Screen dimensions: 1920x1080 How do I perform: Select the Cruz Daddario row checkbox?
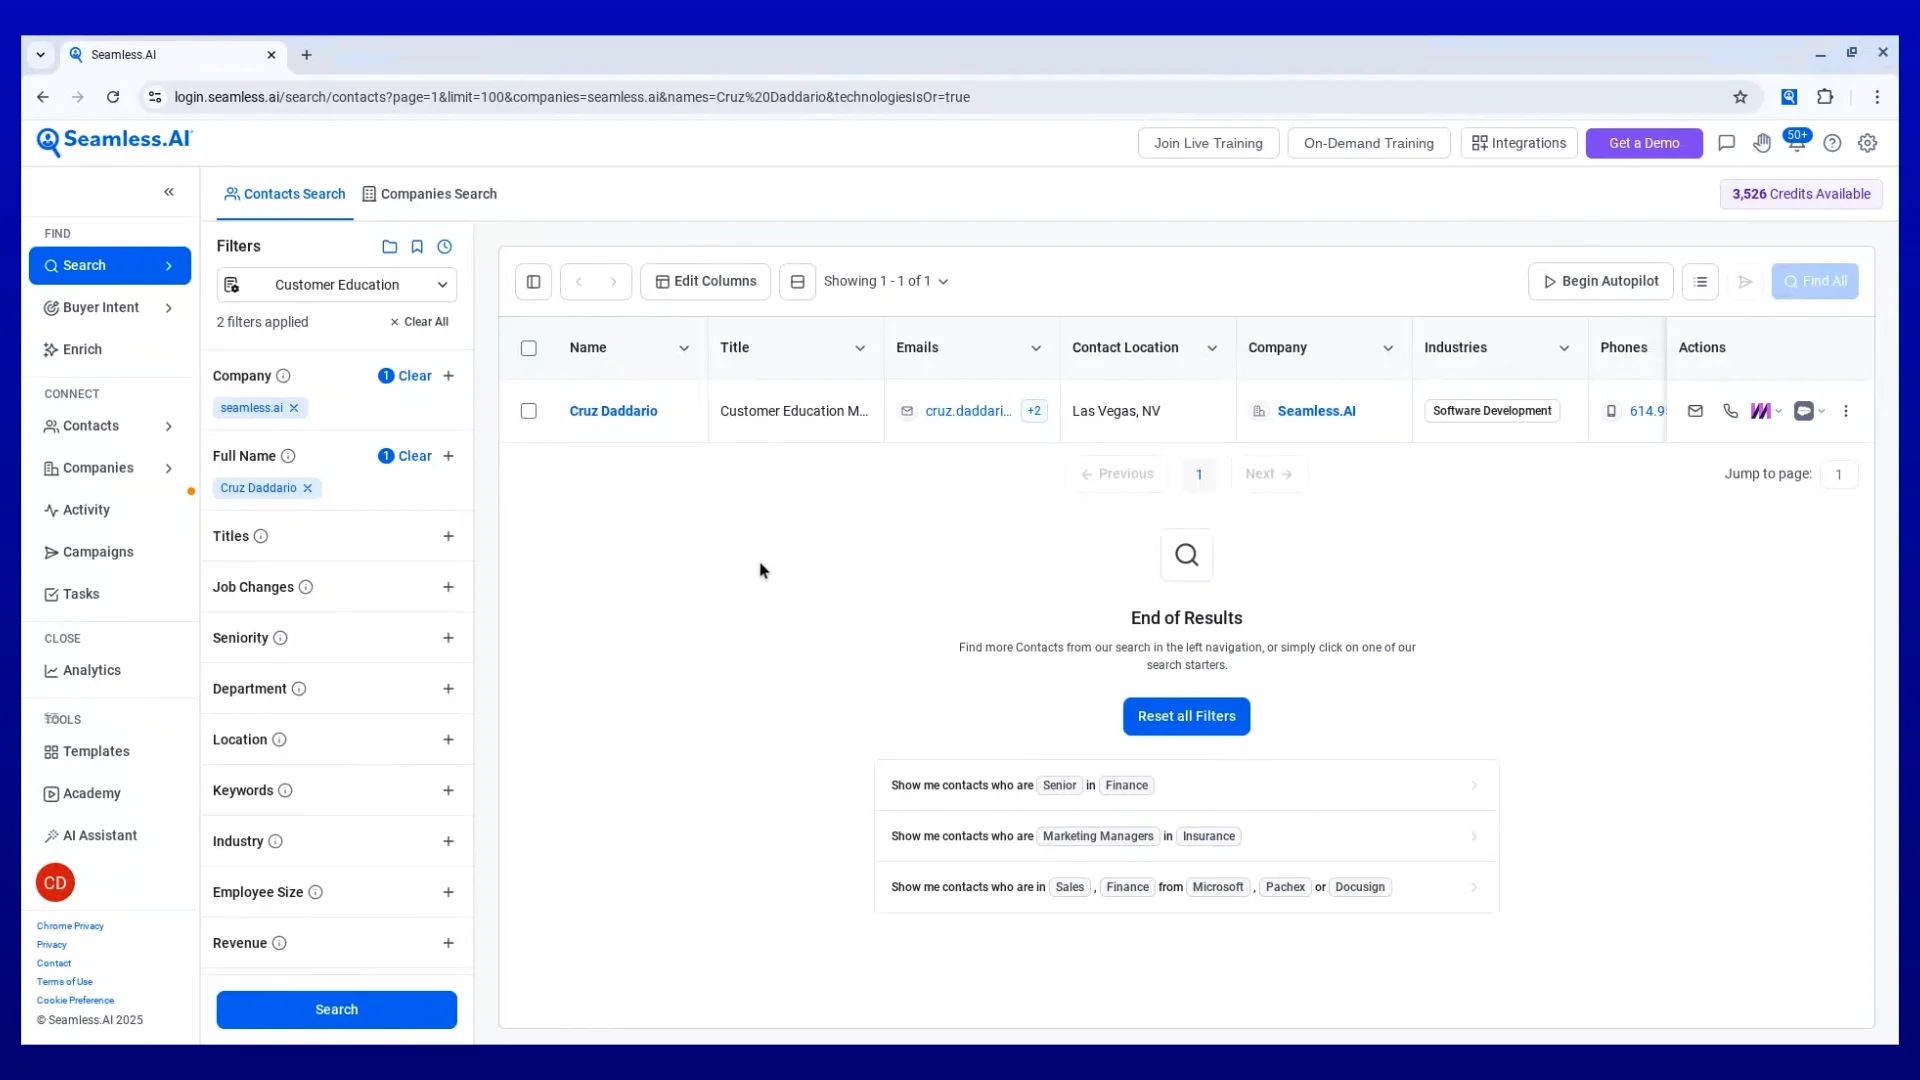529,411
